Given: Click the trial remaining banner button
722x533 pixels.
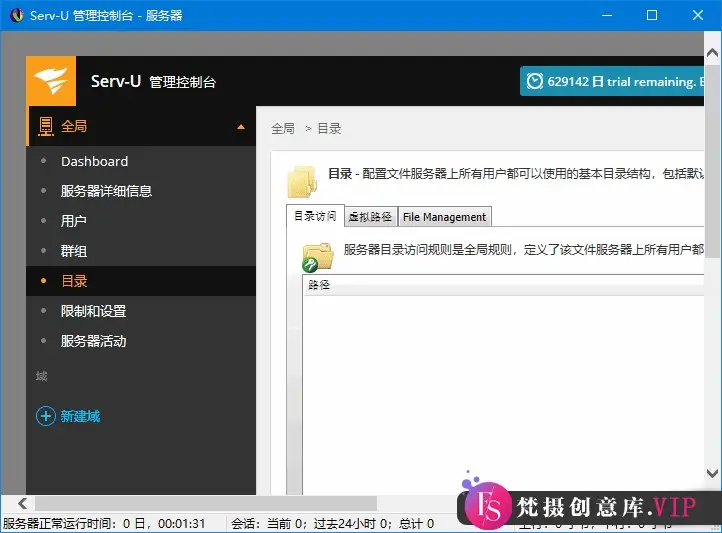Looking at the screenshot, I should [x=612, y=81].
